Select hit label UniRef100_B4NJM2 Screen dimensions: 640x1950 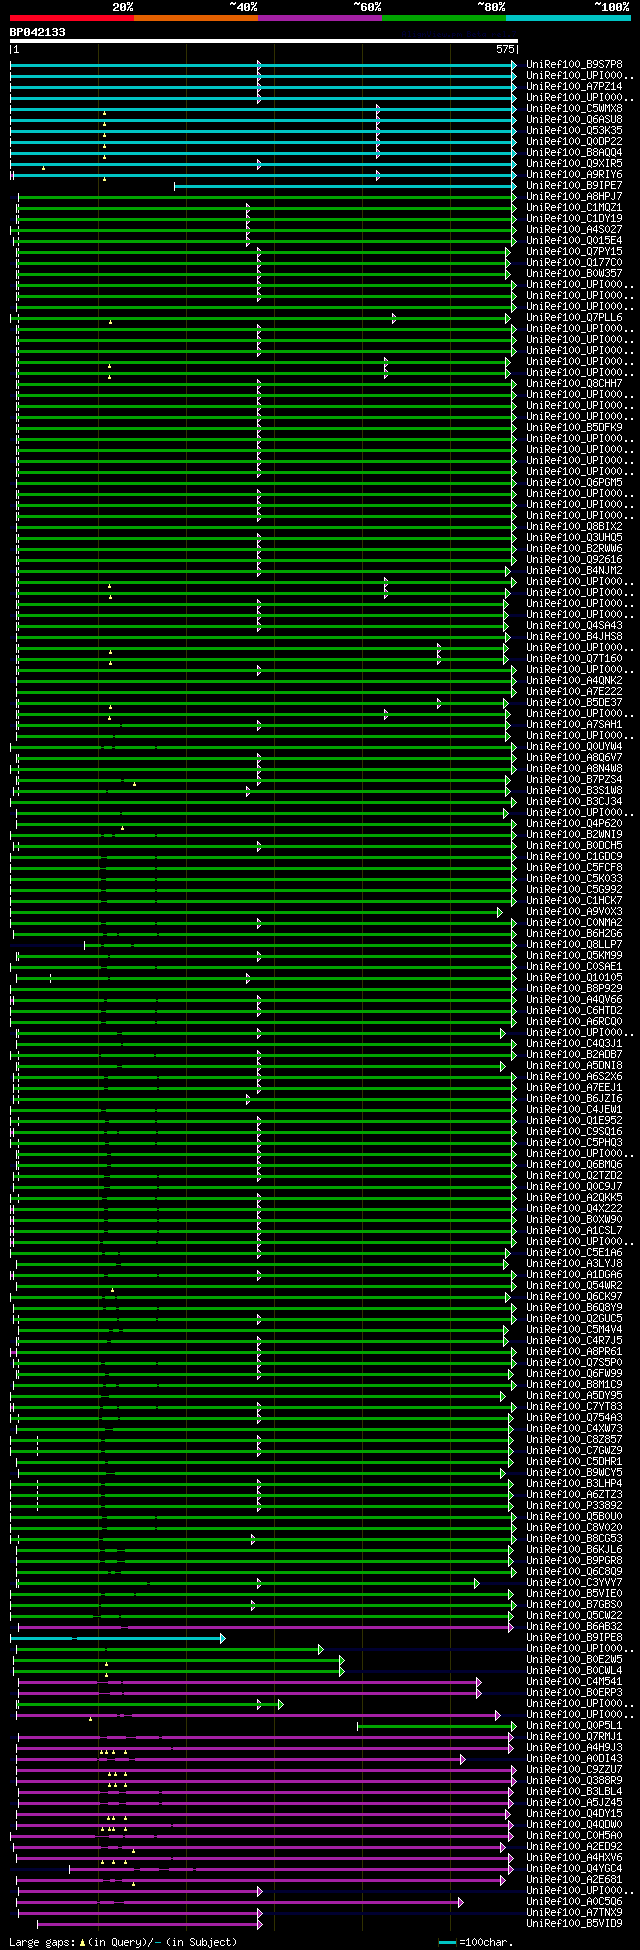tap(574, 571)
